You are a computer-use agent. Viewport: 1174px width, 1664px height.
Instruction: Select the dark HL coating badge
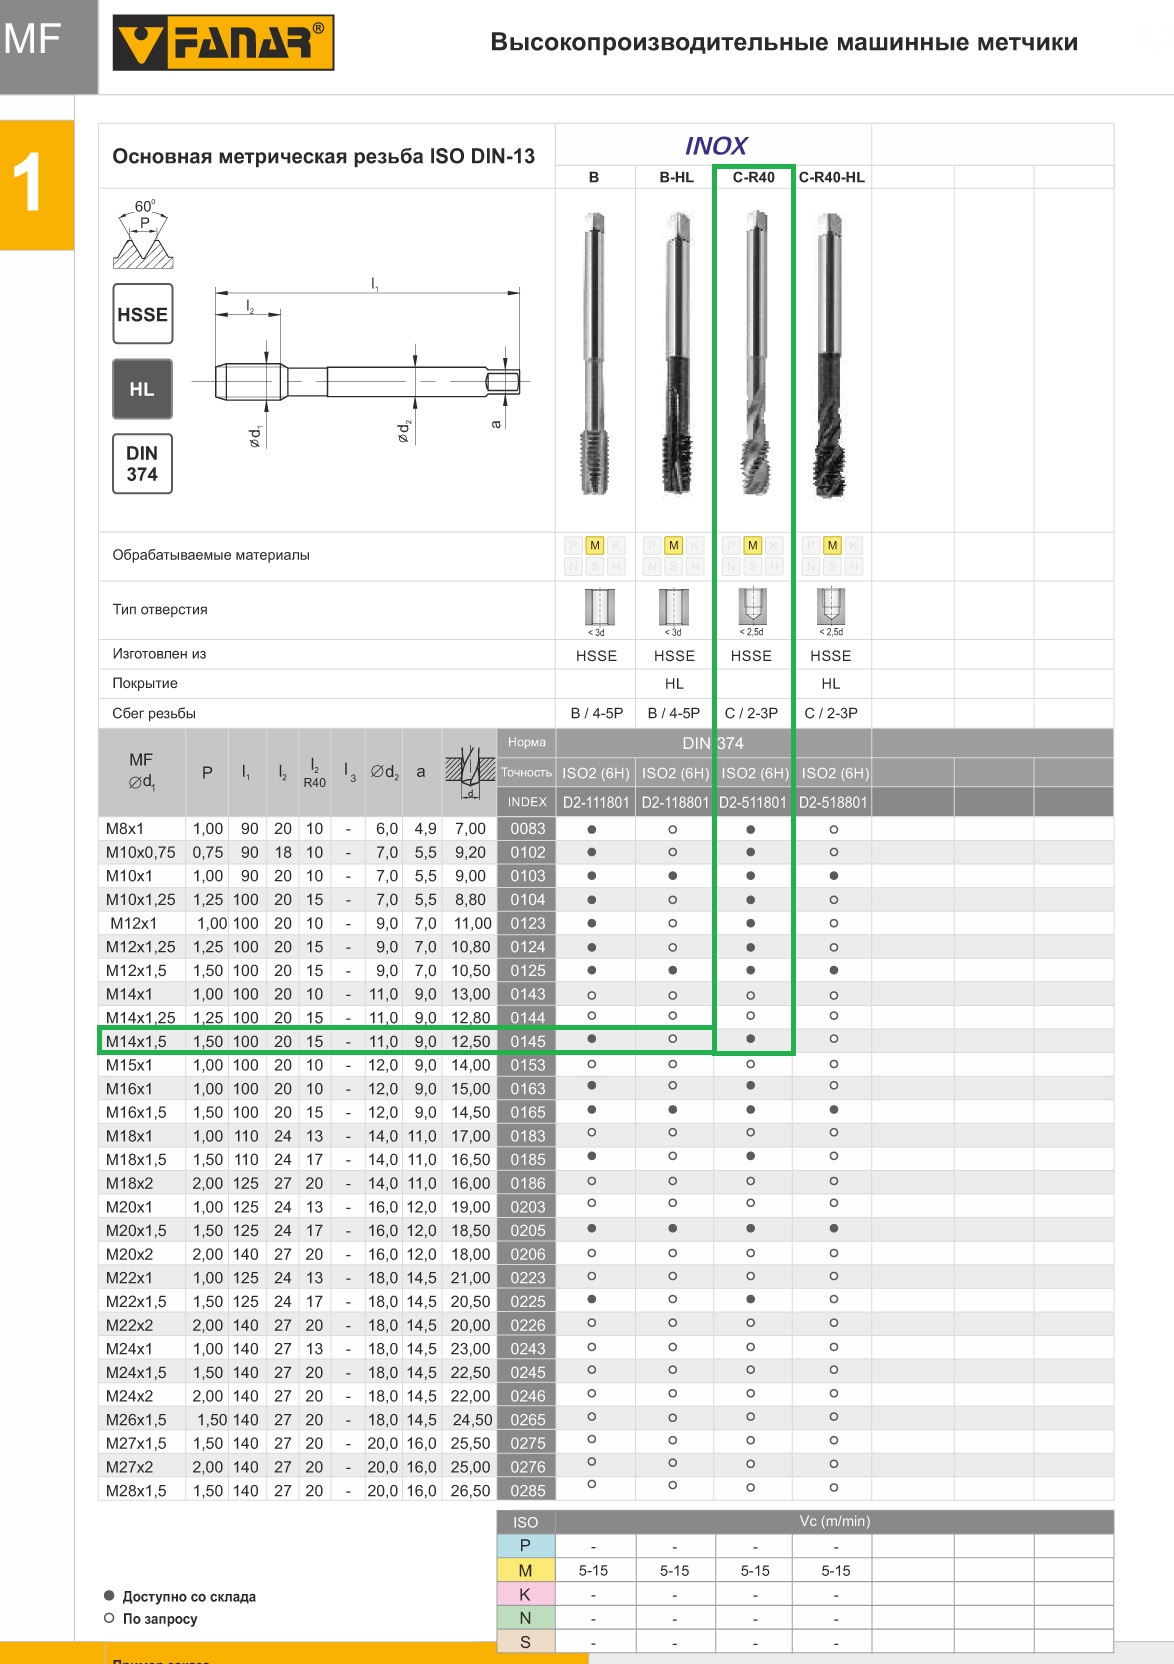click(x=143, y=389)
